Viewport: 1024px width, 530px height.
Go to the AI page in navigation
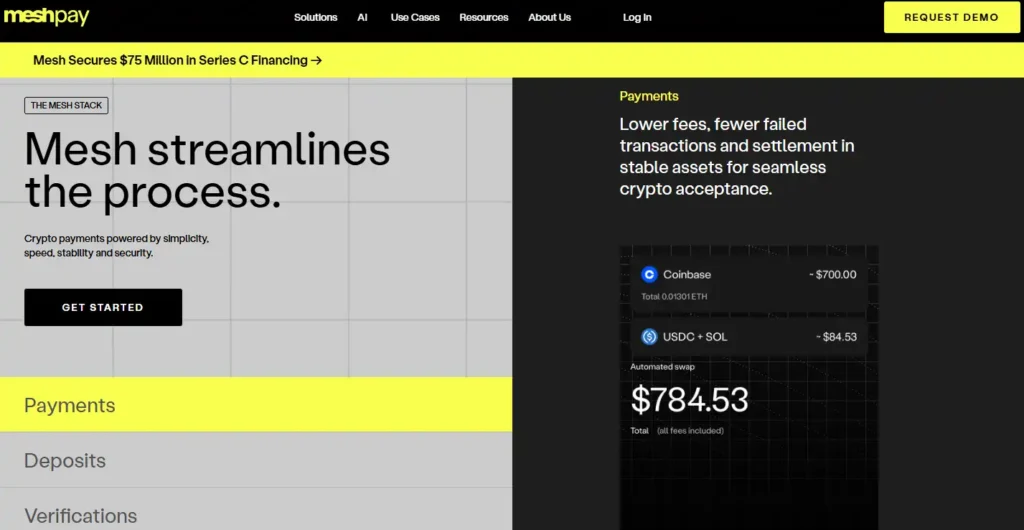363,17
